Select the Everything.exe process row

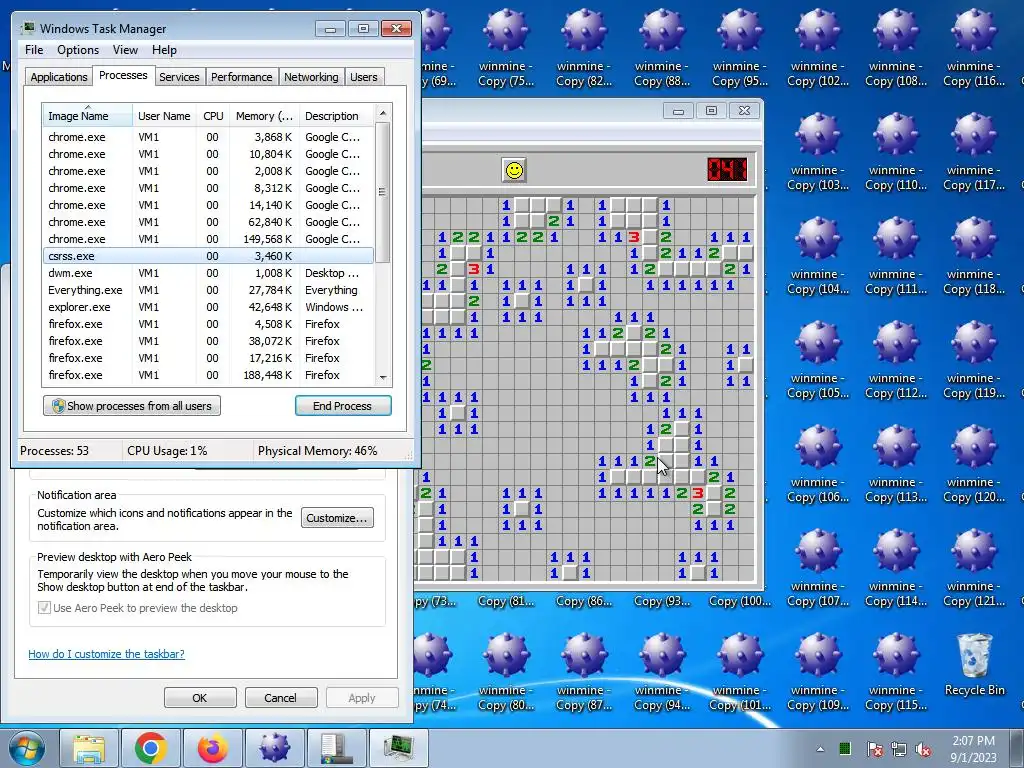click(x=208, y=290)
